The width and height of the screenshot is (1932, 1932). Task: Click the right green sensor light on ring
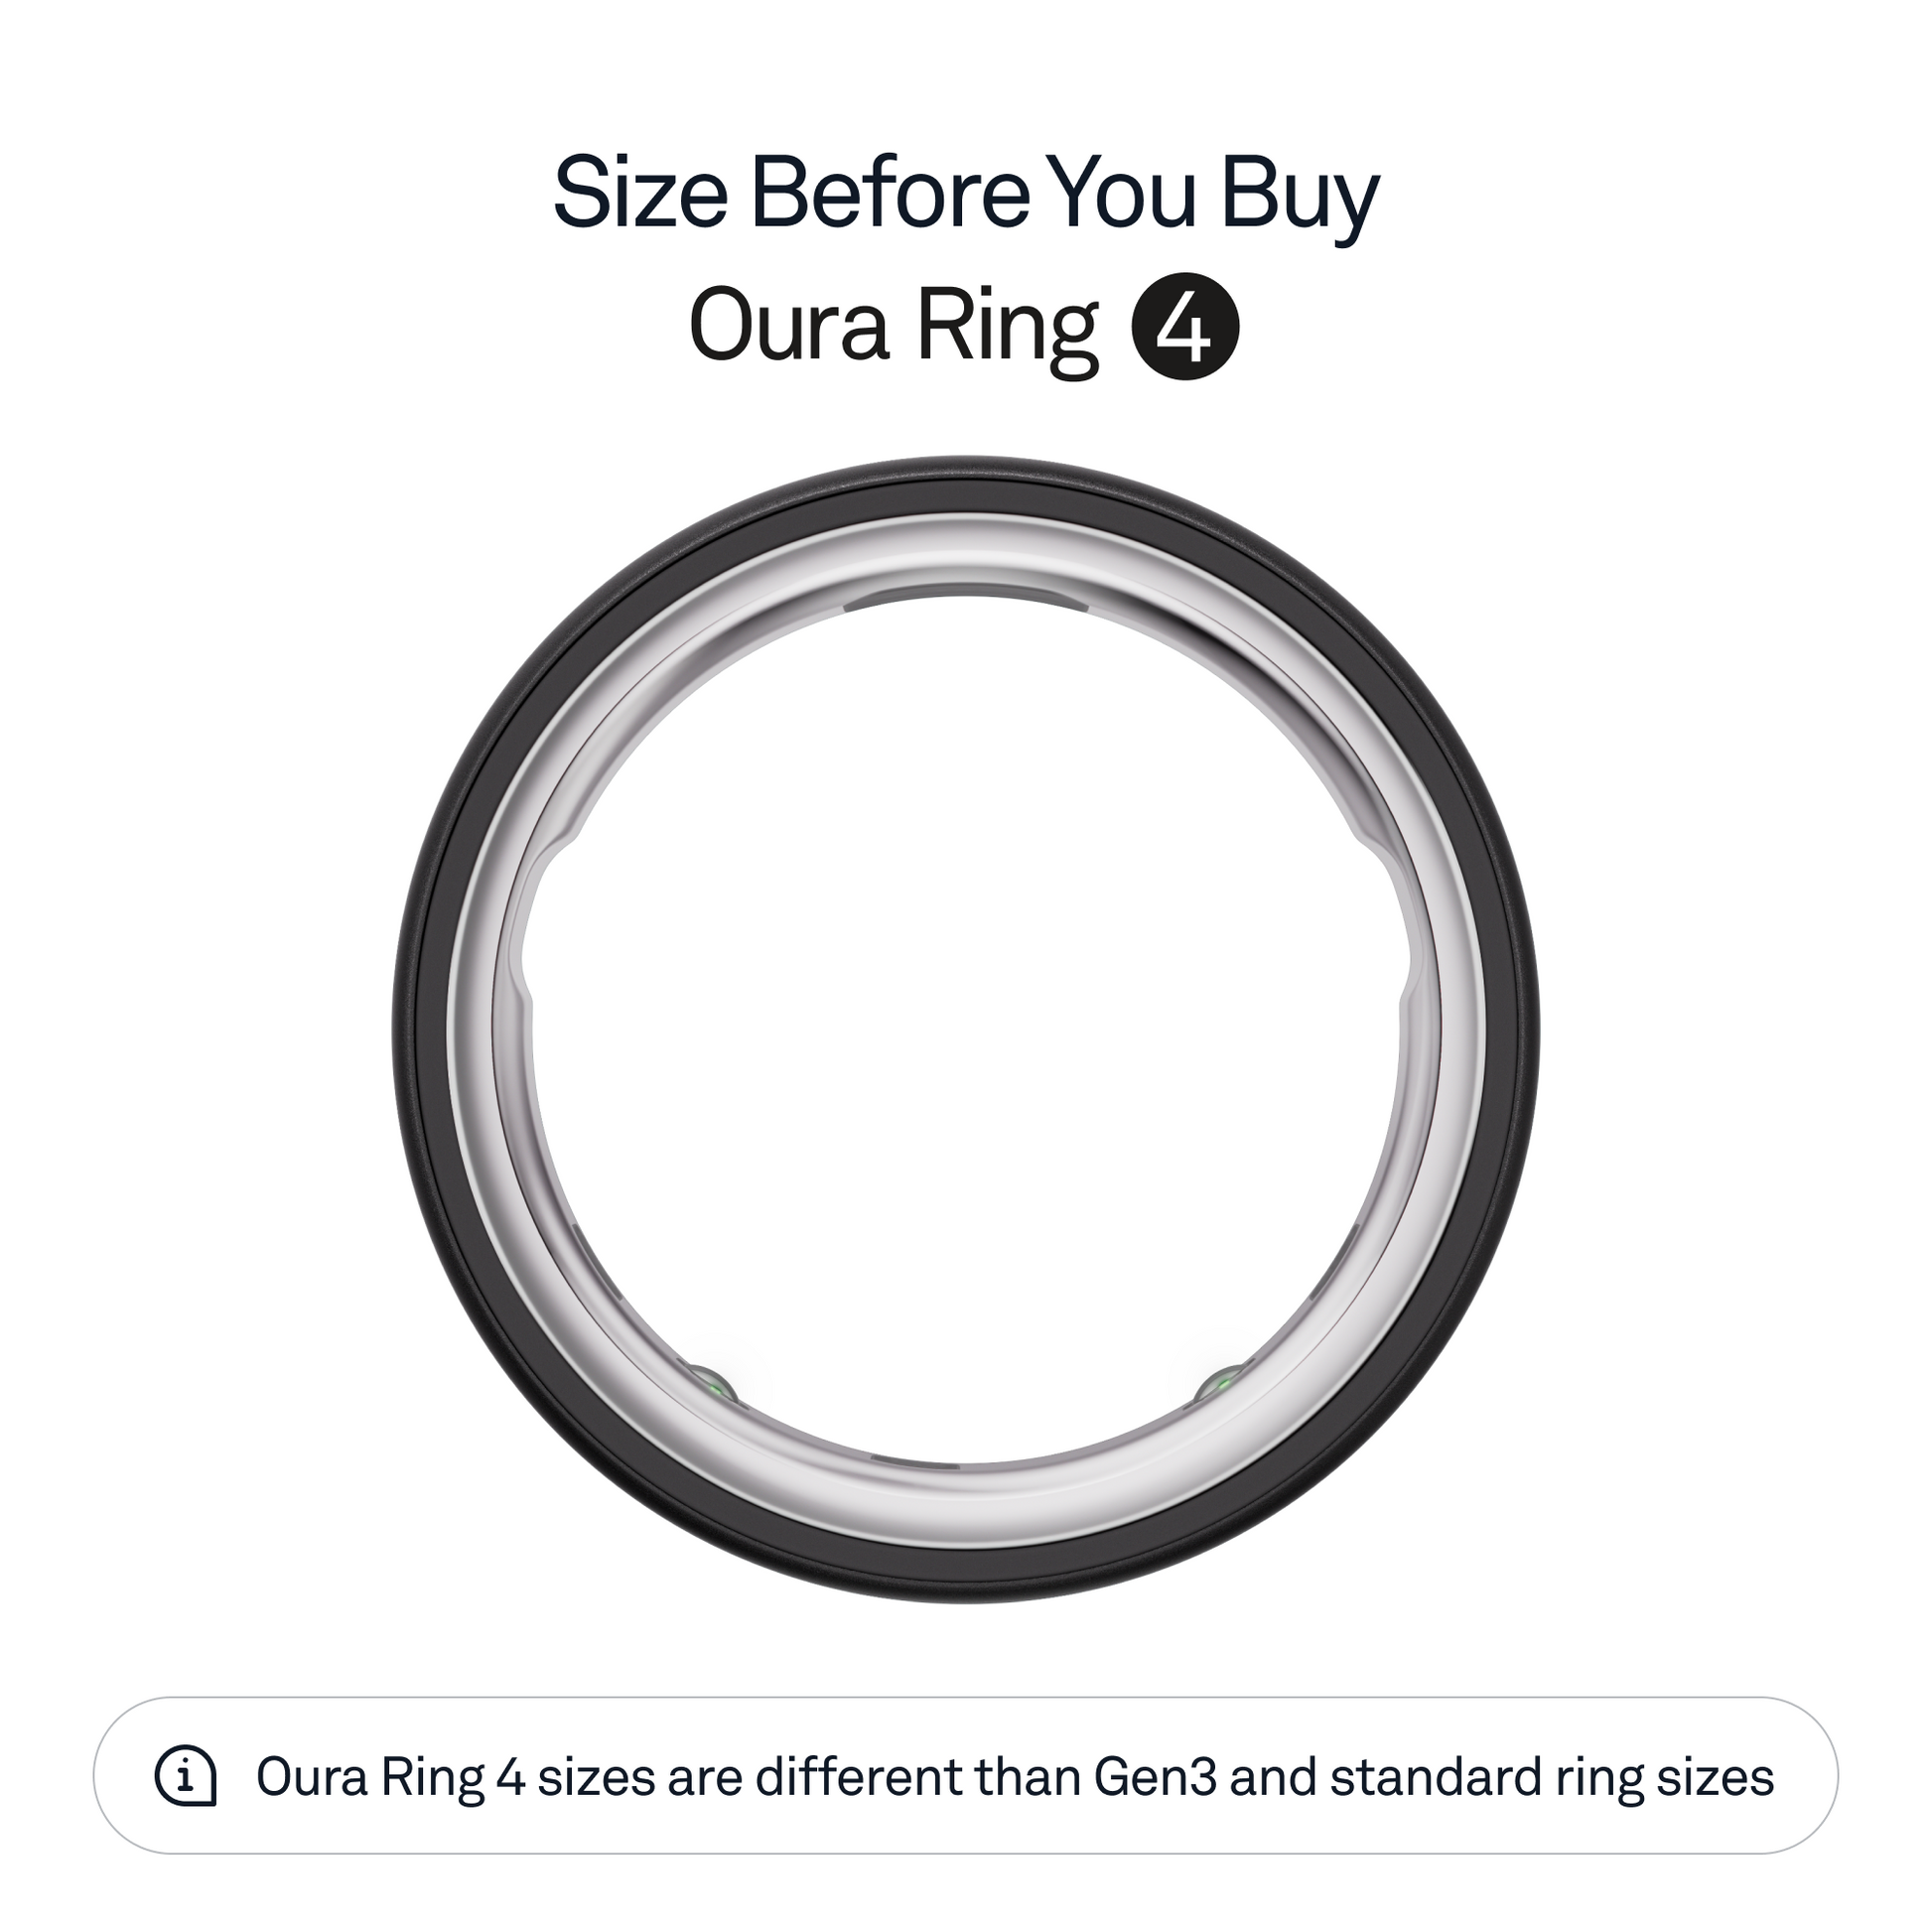(1222, 1385)
